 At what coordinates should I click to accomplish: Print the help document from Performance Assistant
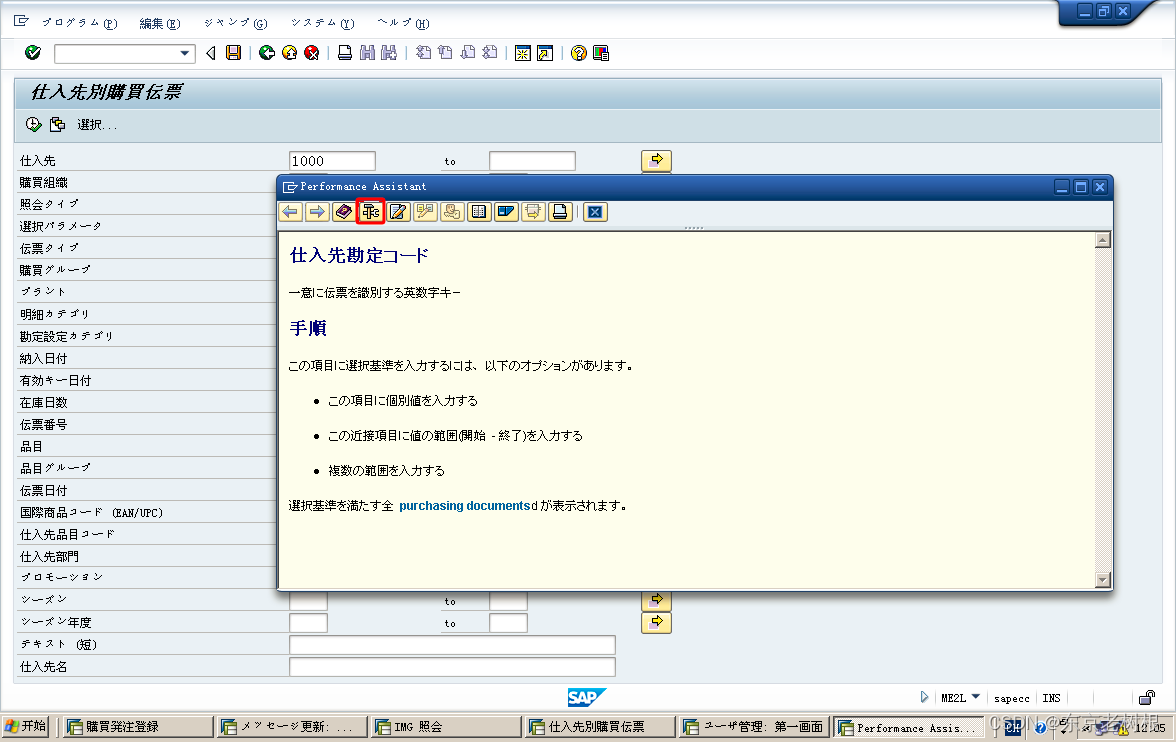point(558,211)
